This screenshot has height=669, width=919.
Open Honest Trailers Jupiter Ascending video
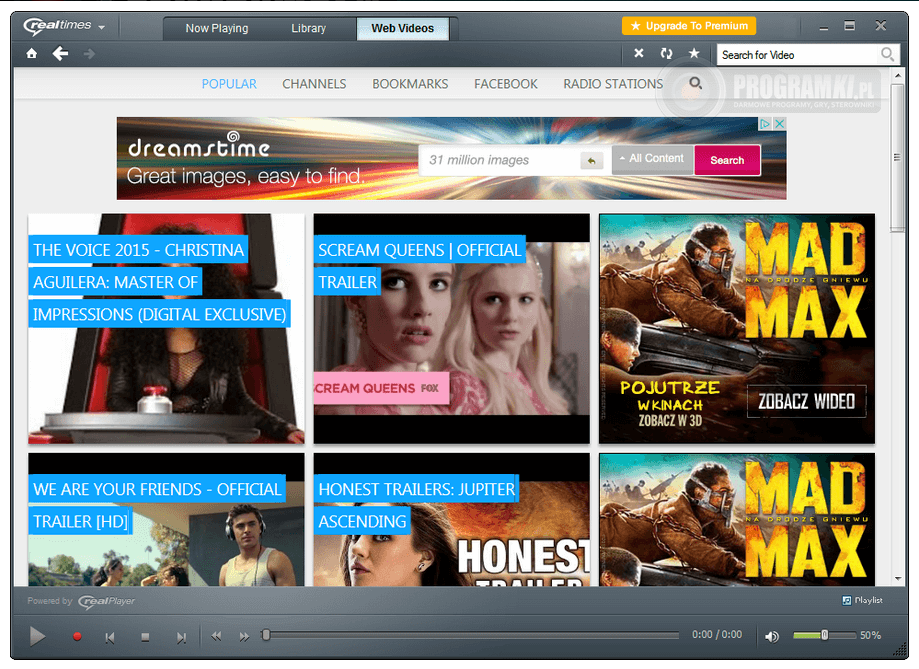coord(452,519)
